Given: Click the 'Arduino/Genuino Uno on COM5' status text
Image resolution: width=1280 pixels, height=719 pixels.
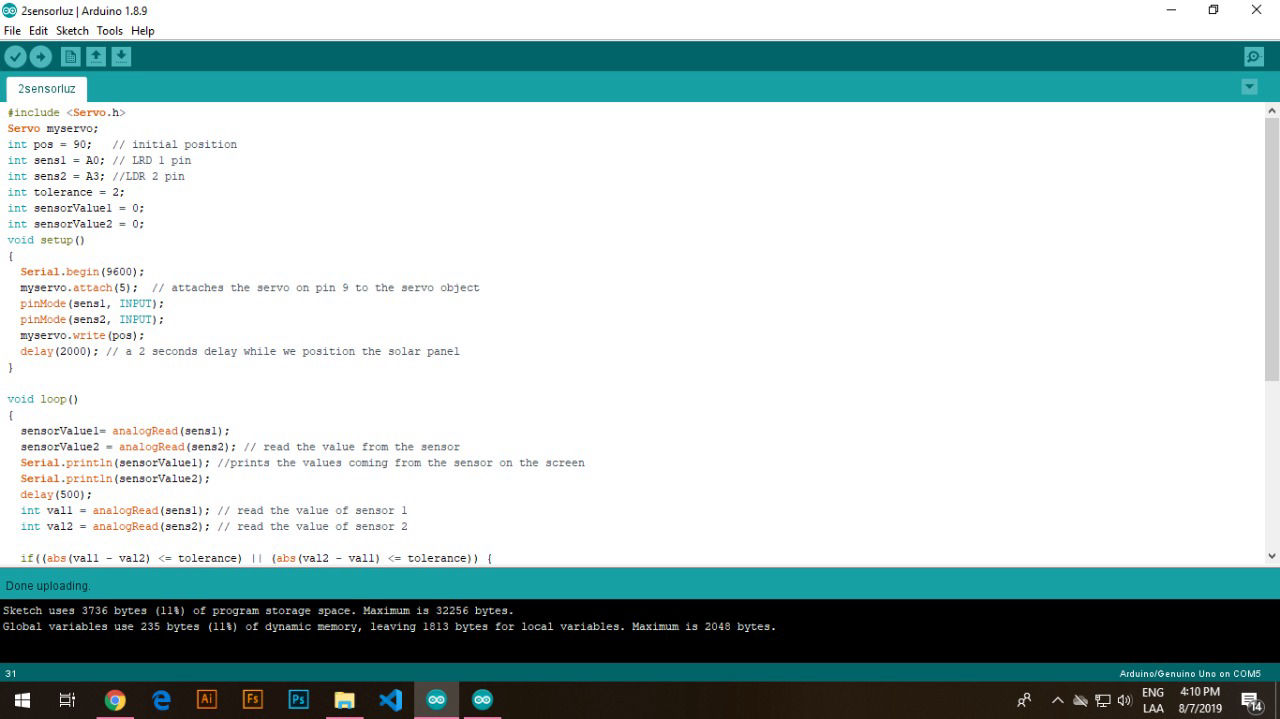Looking at the screenshot, I should pos(1190,673).
